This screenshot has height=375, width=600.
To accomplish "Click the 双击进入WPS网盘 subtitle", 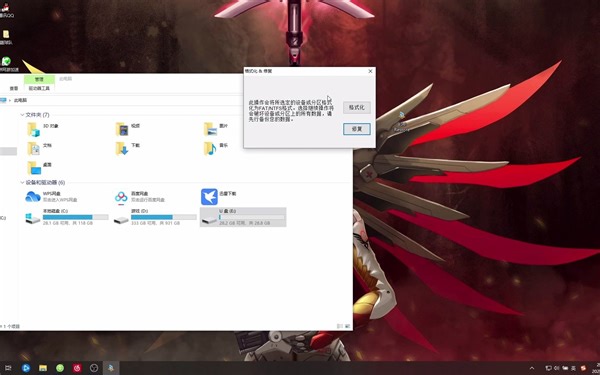I will [x=60, y=200].
